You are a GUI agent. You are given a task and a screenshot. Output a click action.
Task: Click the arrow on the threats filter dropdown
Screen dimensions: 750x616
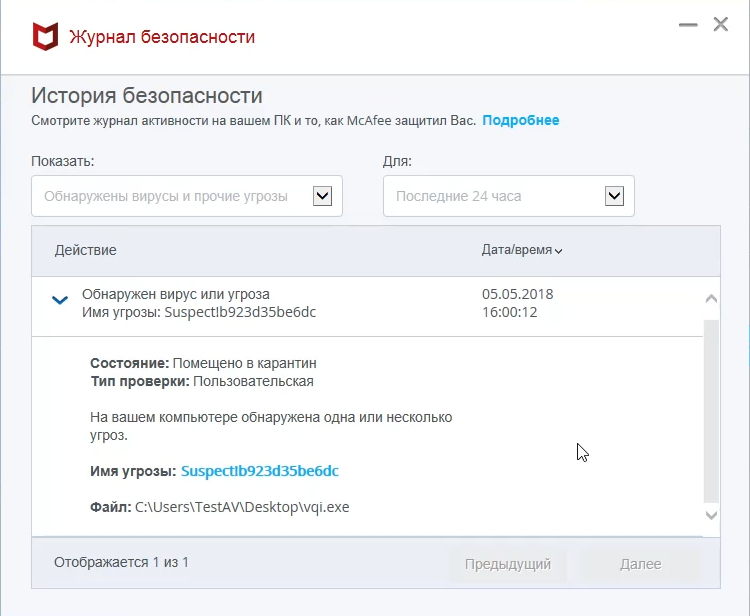point(322,196)
